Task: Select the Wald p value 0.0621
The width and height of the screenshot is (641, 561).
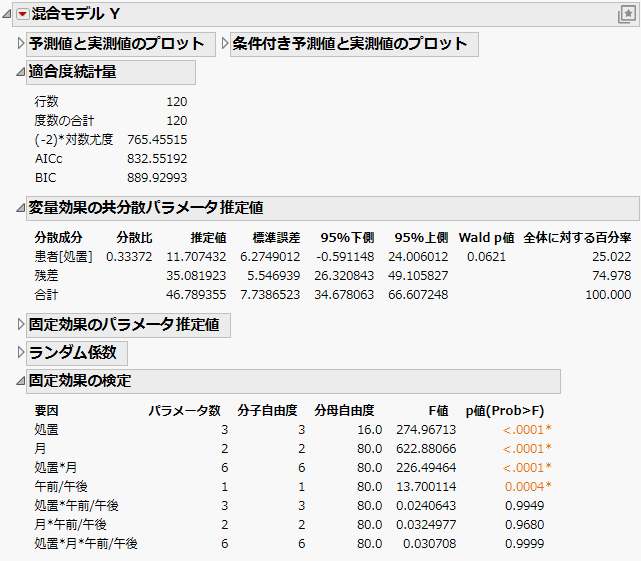Action: [x=486, y=257]
